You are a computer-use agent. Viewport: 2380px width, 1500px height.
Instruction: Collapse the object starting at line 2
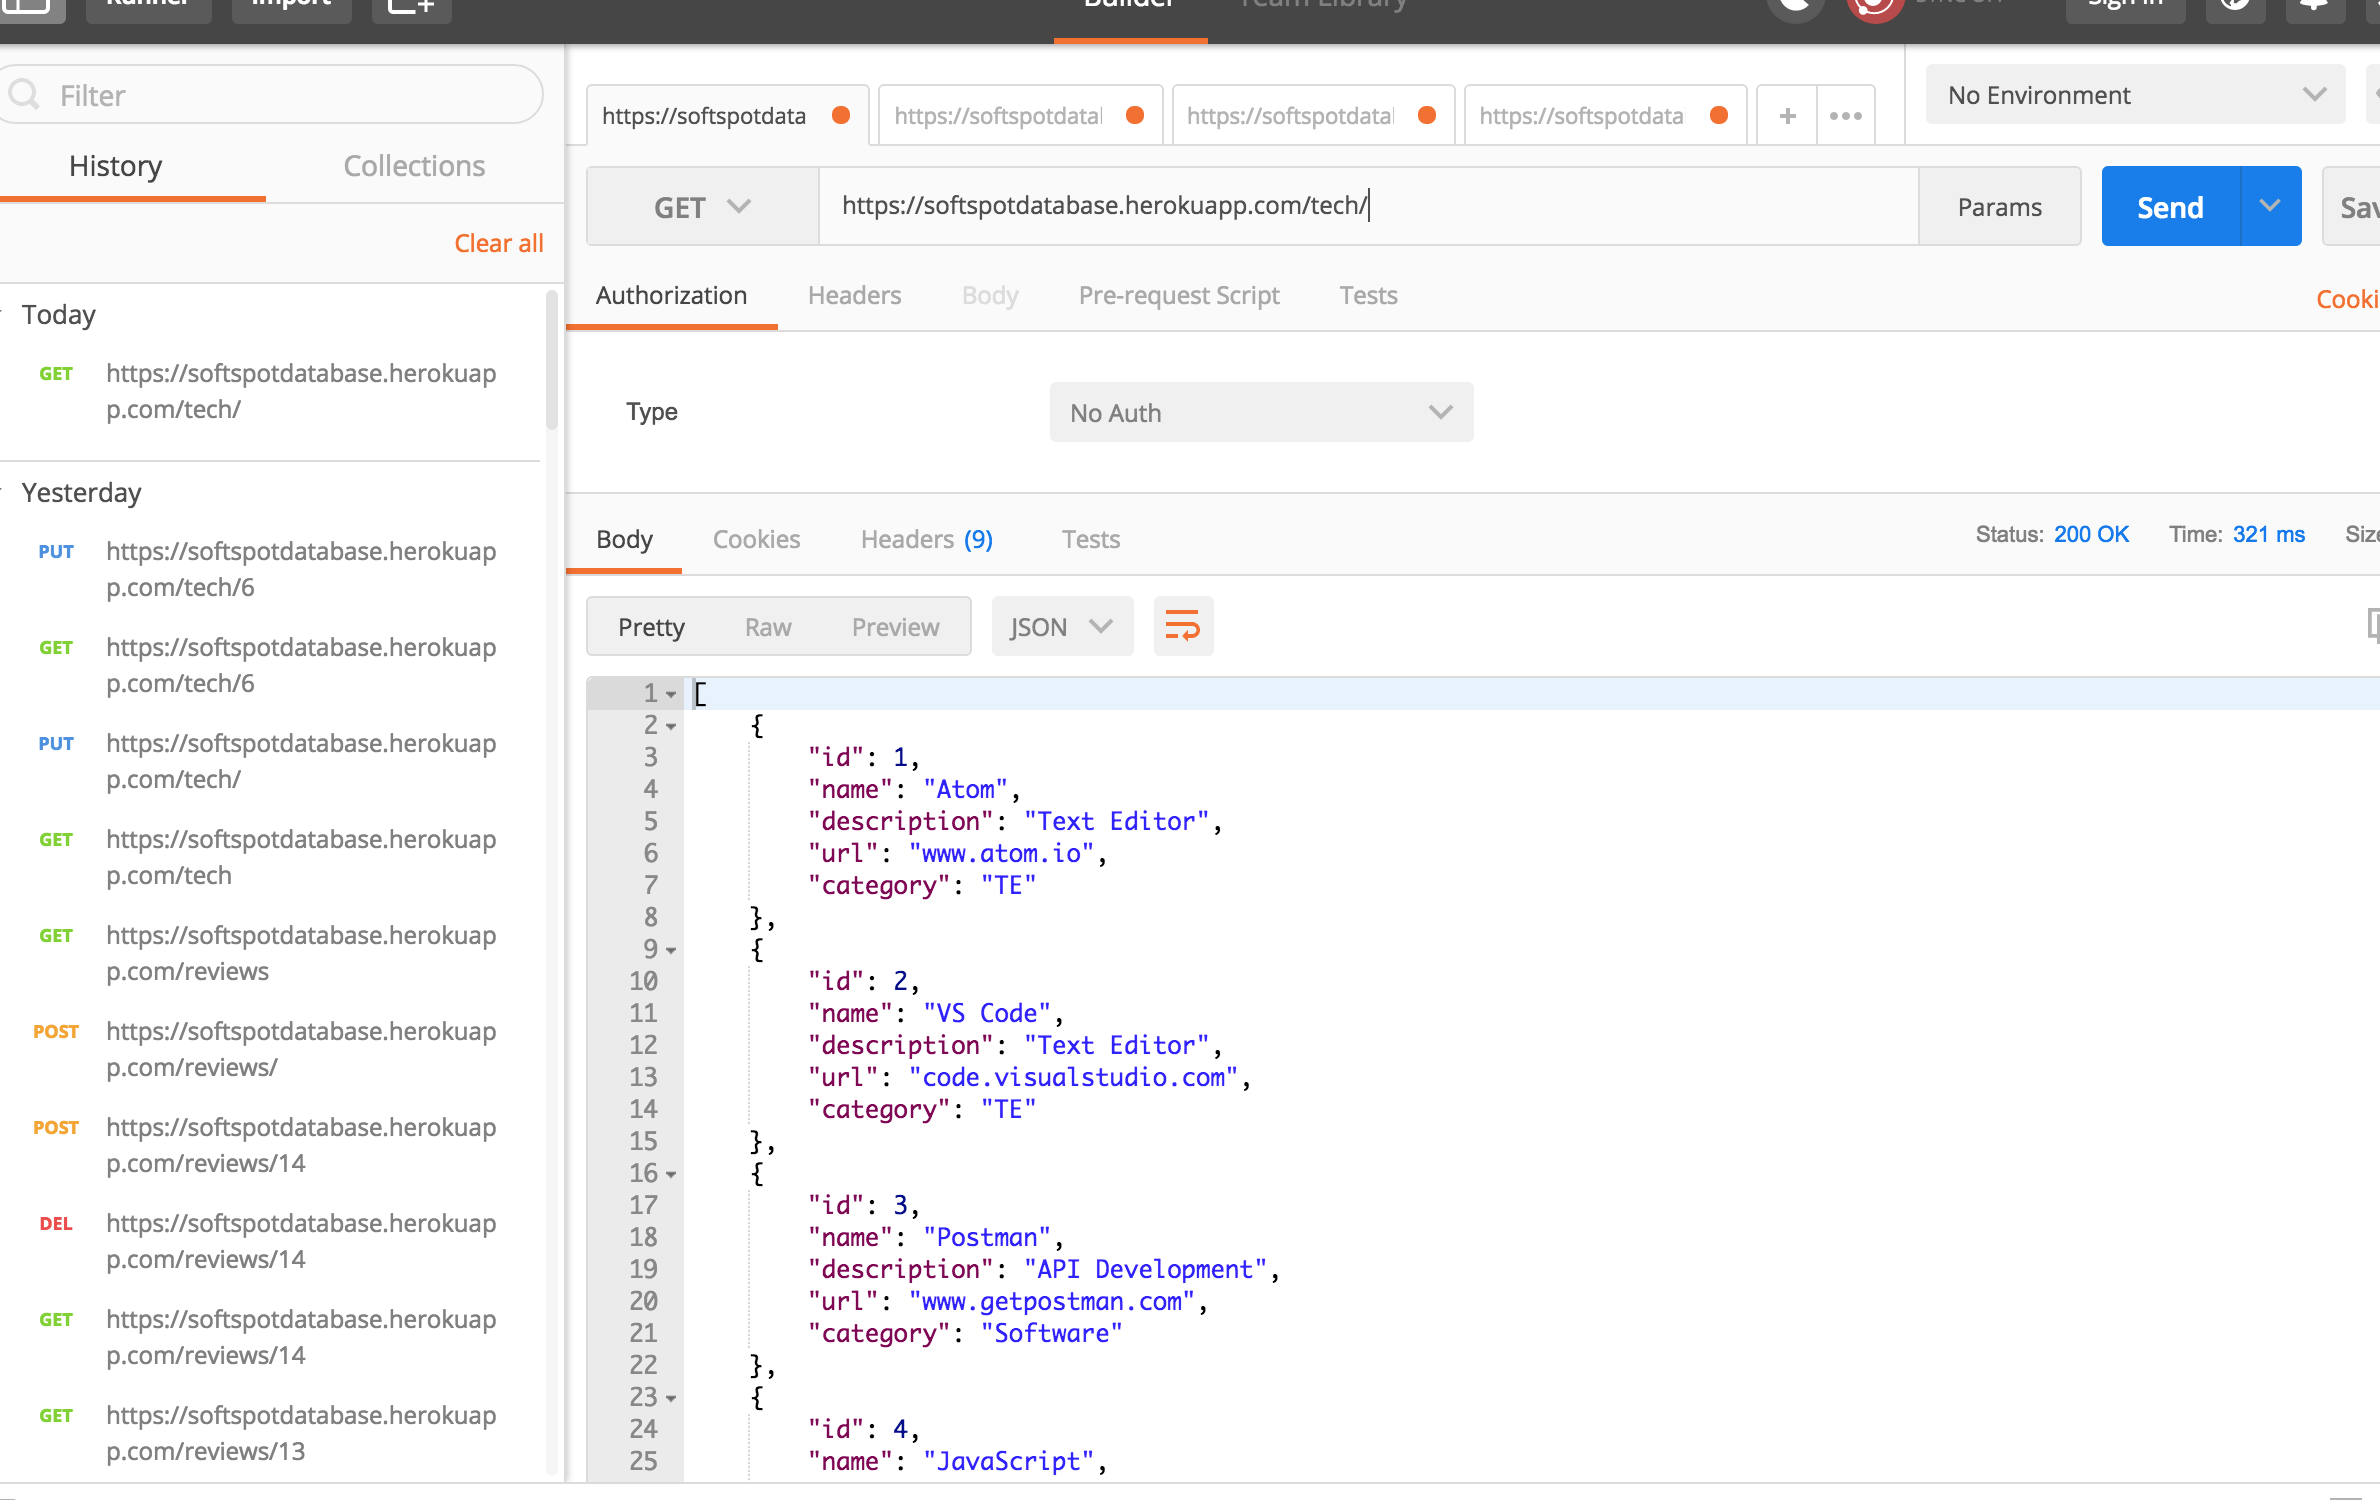click(x=671, y=726)
